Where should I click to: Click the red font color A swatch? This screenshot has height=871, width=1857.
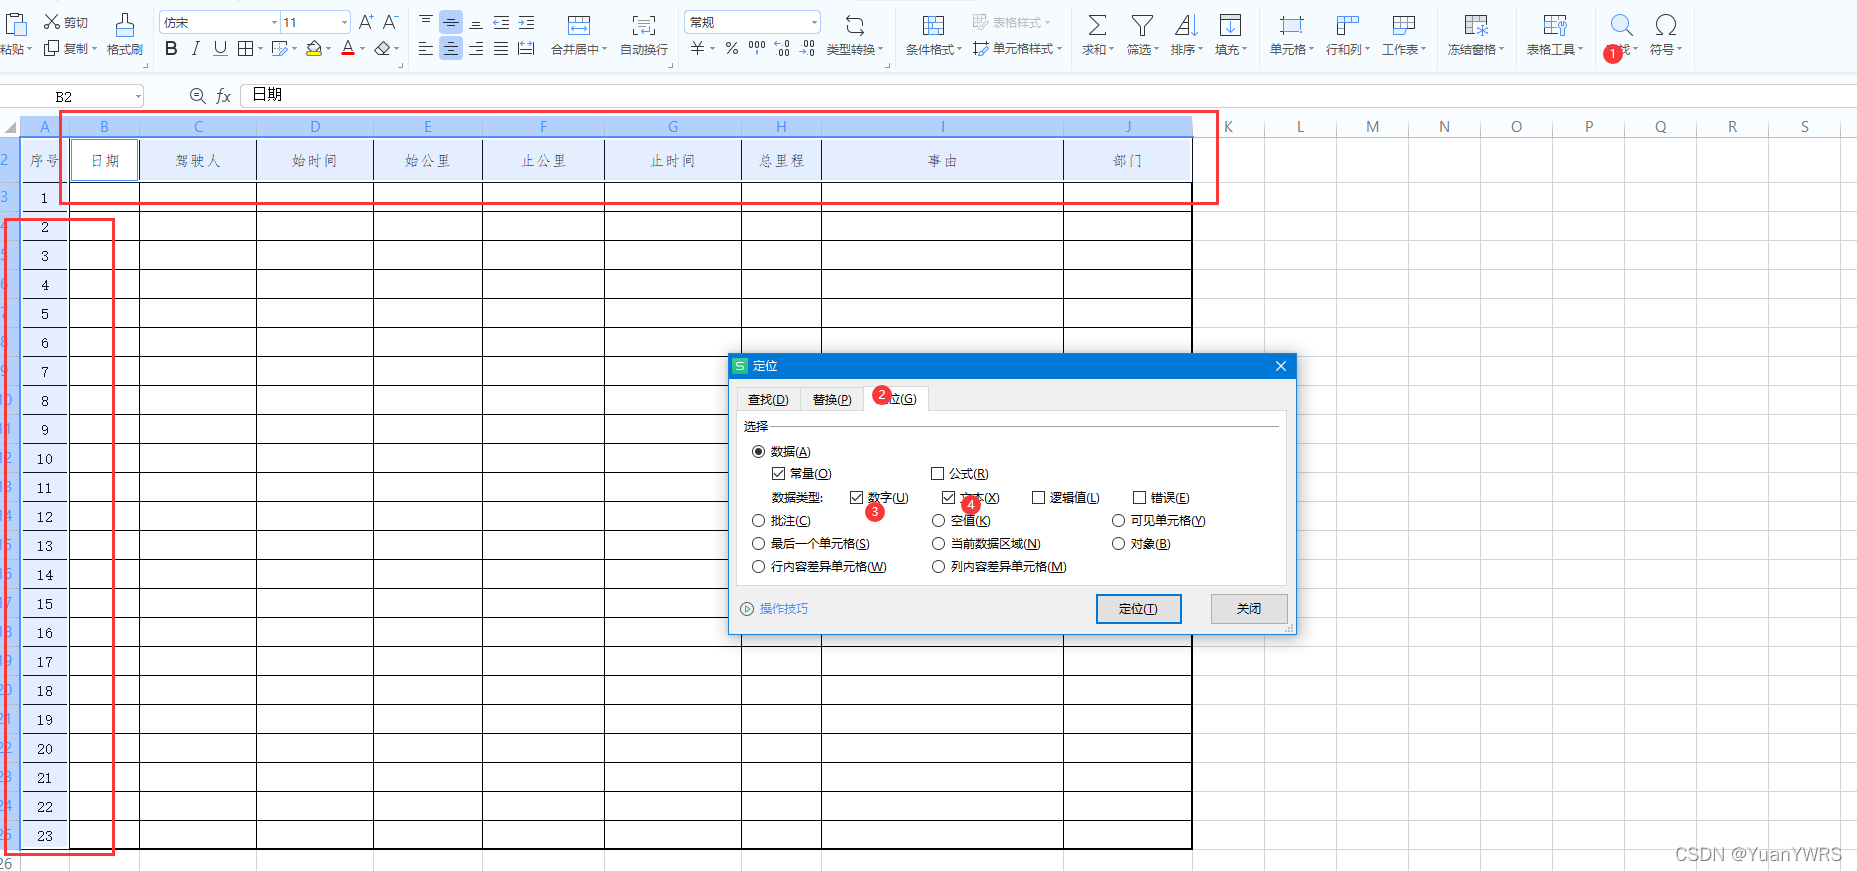pyautogui.click(x=347, y=49)
